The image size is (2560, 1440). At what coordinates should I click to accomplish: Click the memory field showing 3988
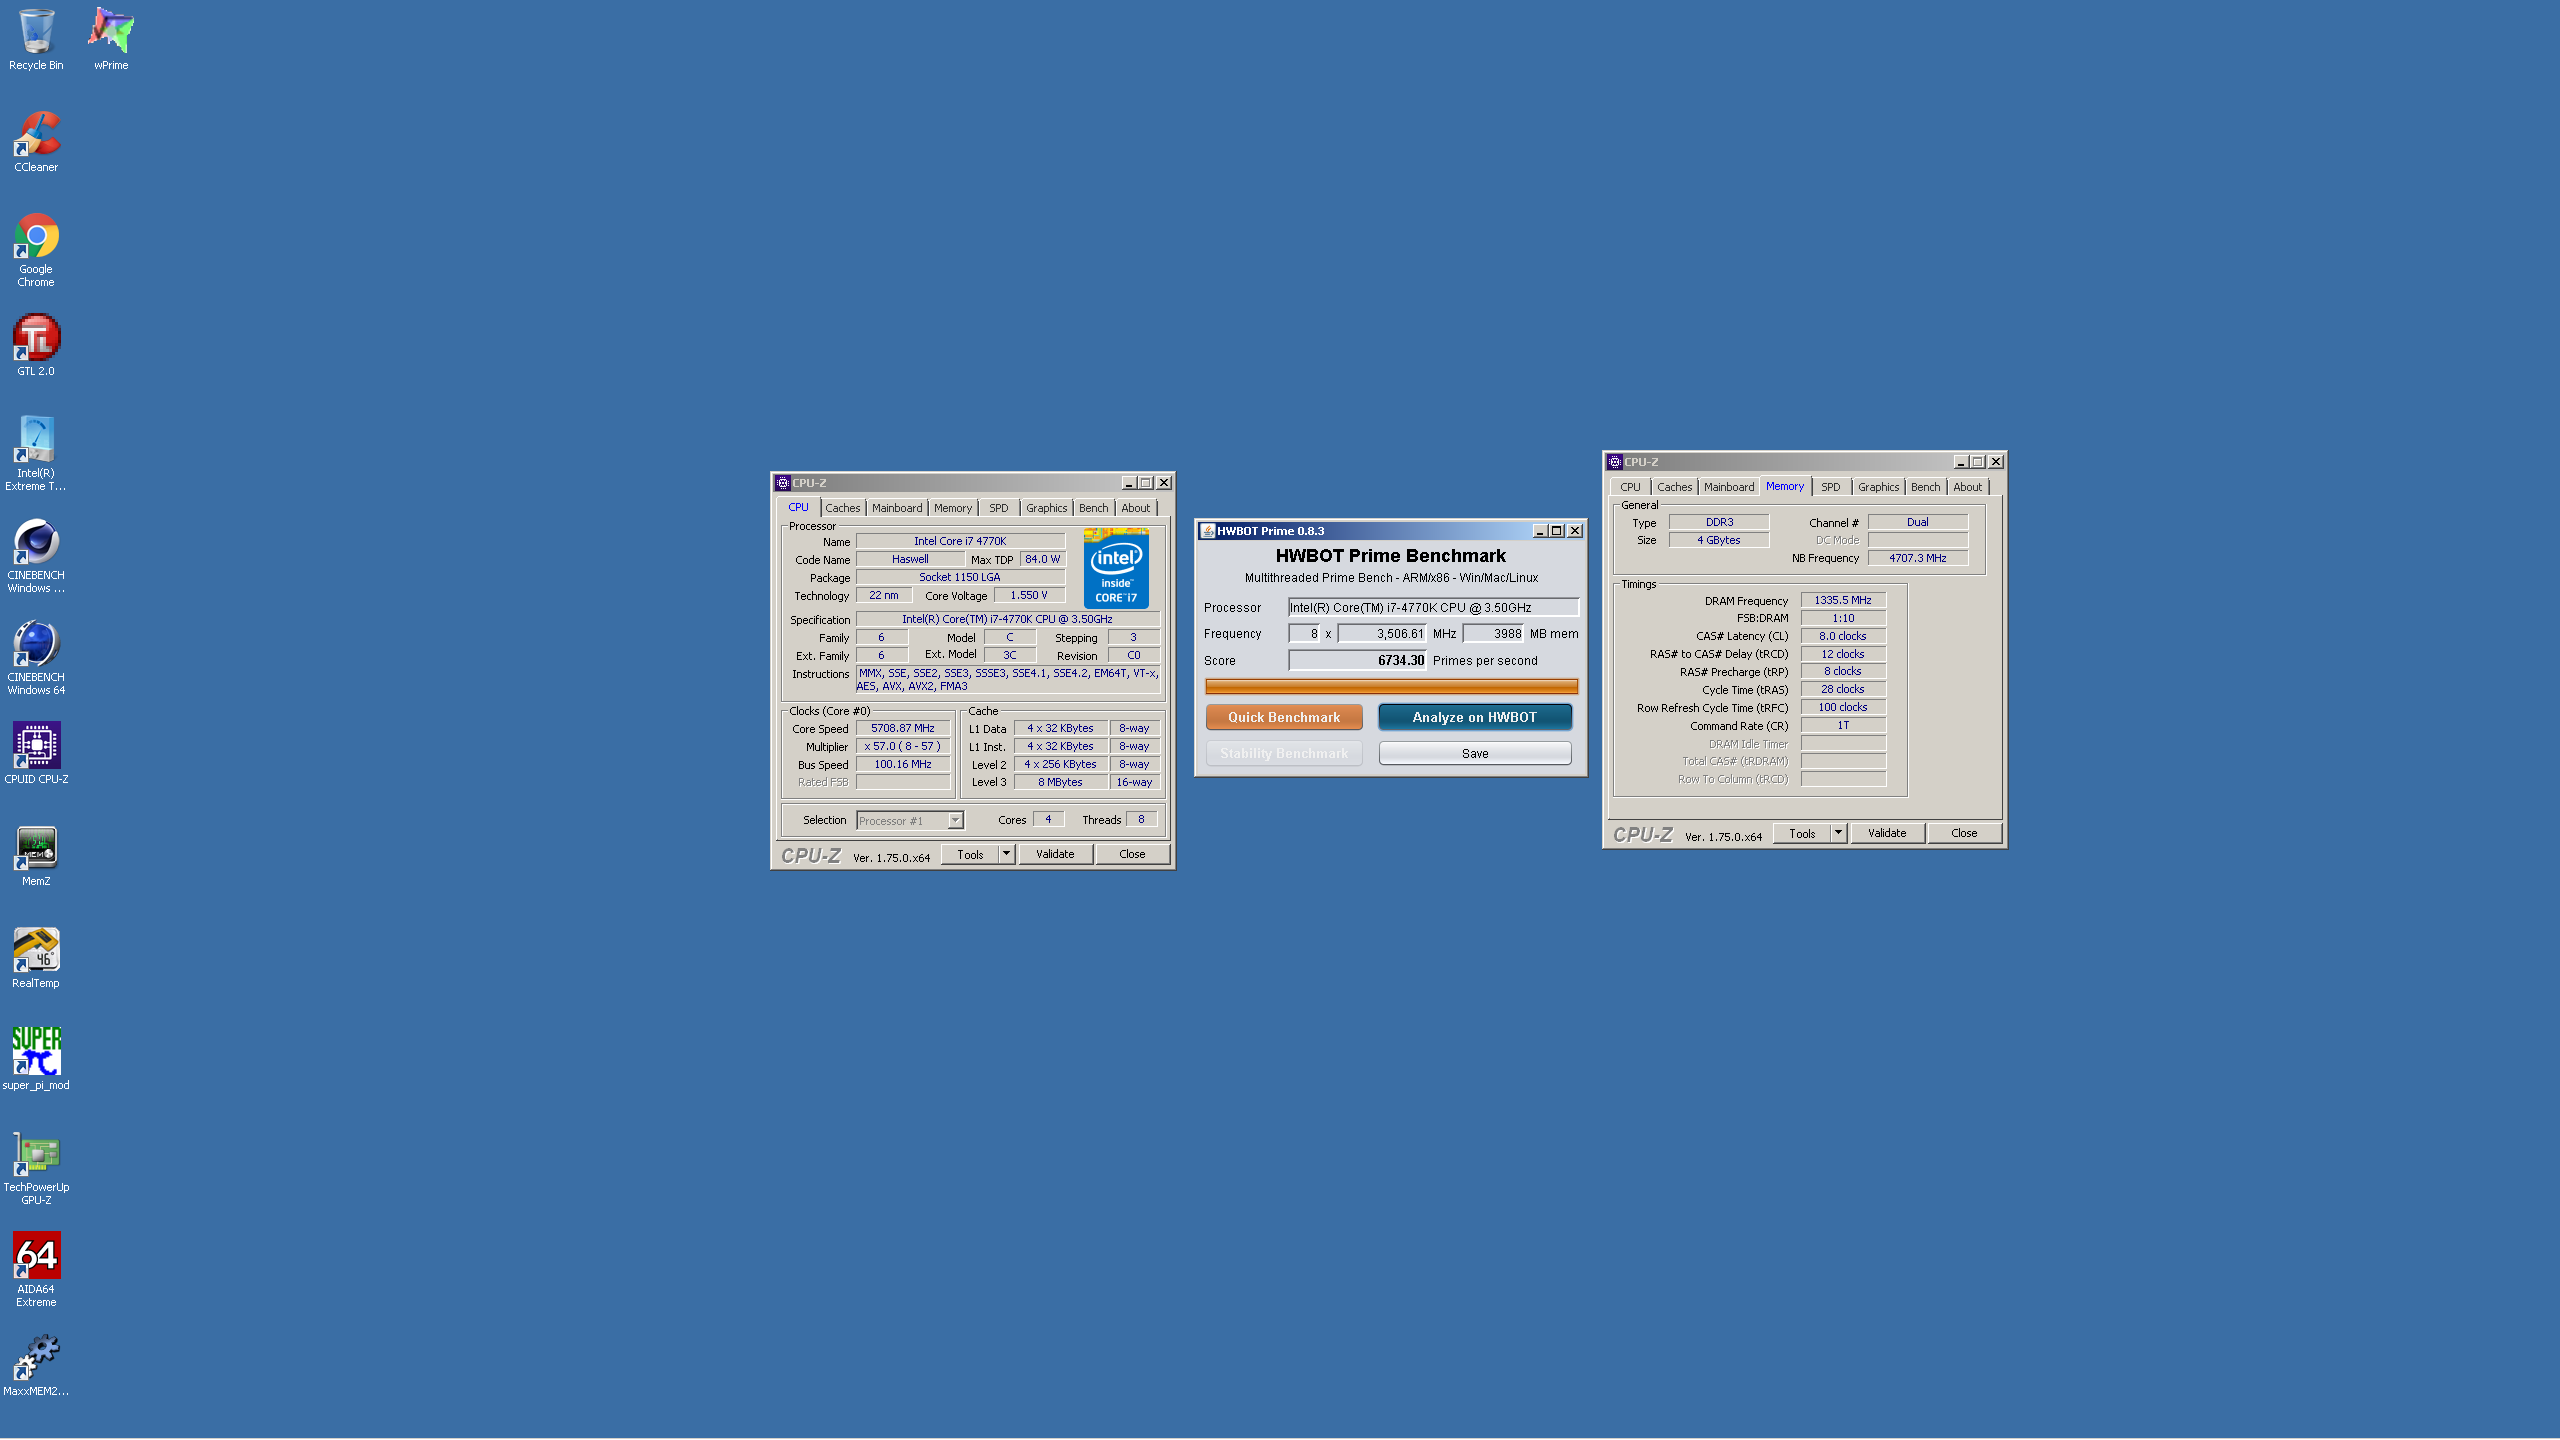click(x=1493, y=634)
